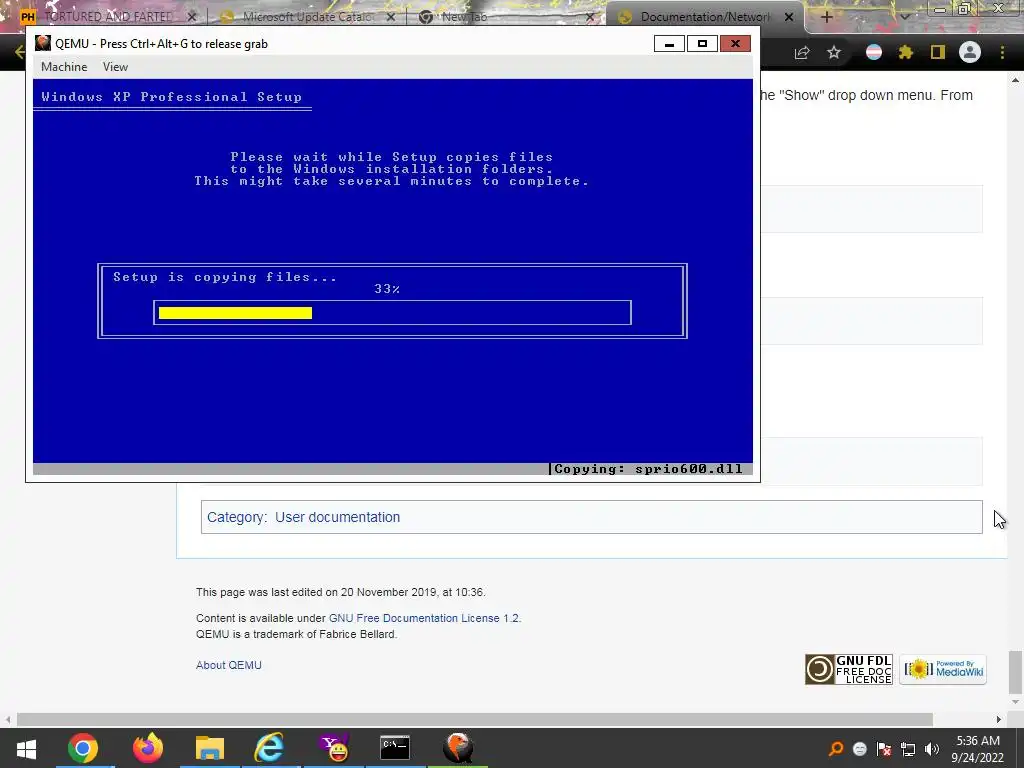Open a new browser tab with plus button
The height and width of the screenshot is (768, 1024).
click(x=826, y=17)
